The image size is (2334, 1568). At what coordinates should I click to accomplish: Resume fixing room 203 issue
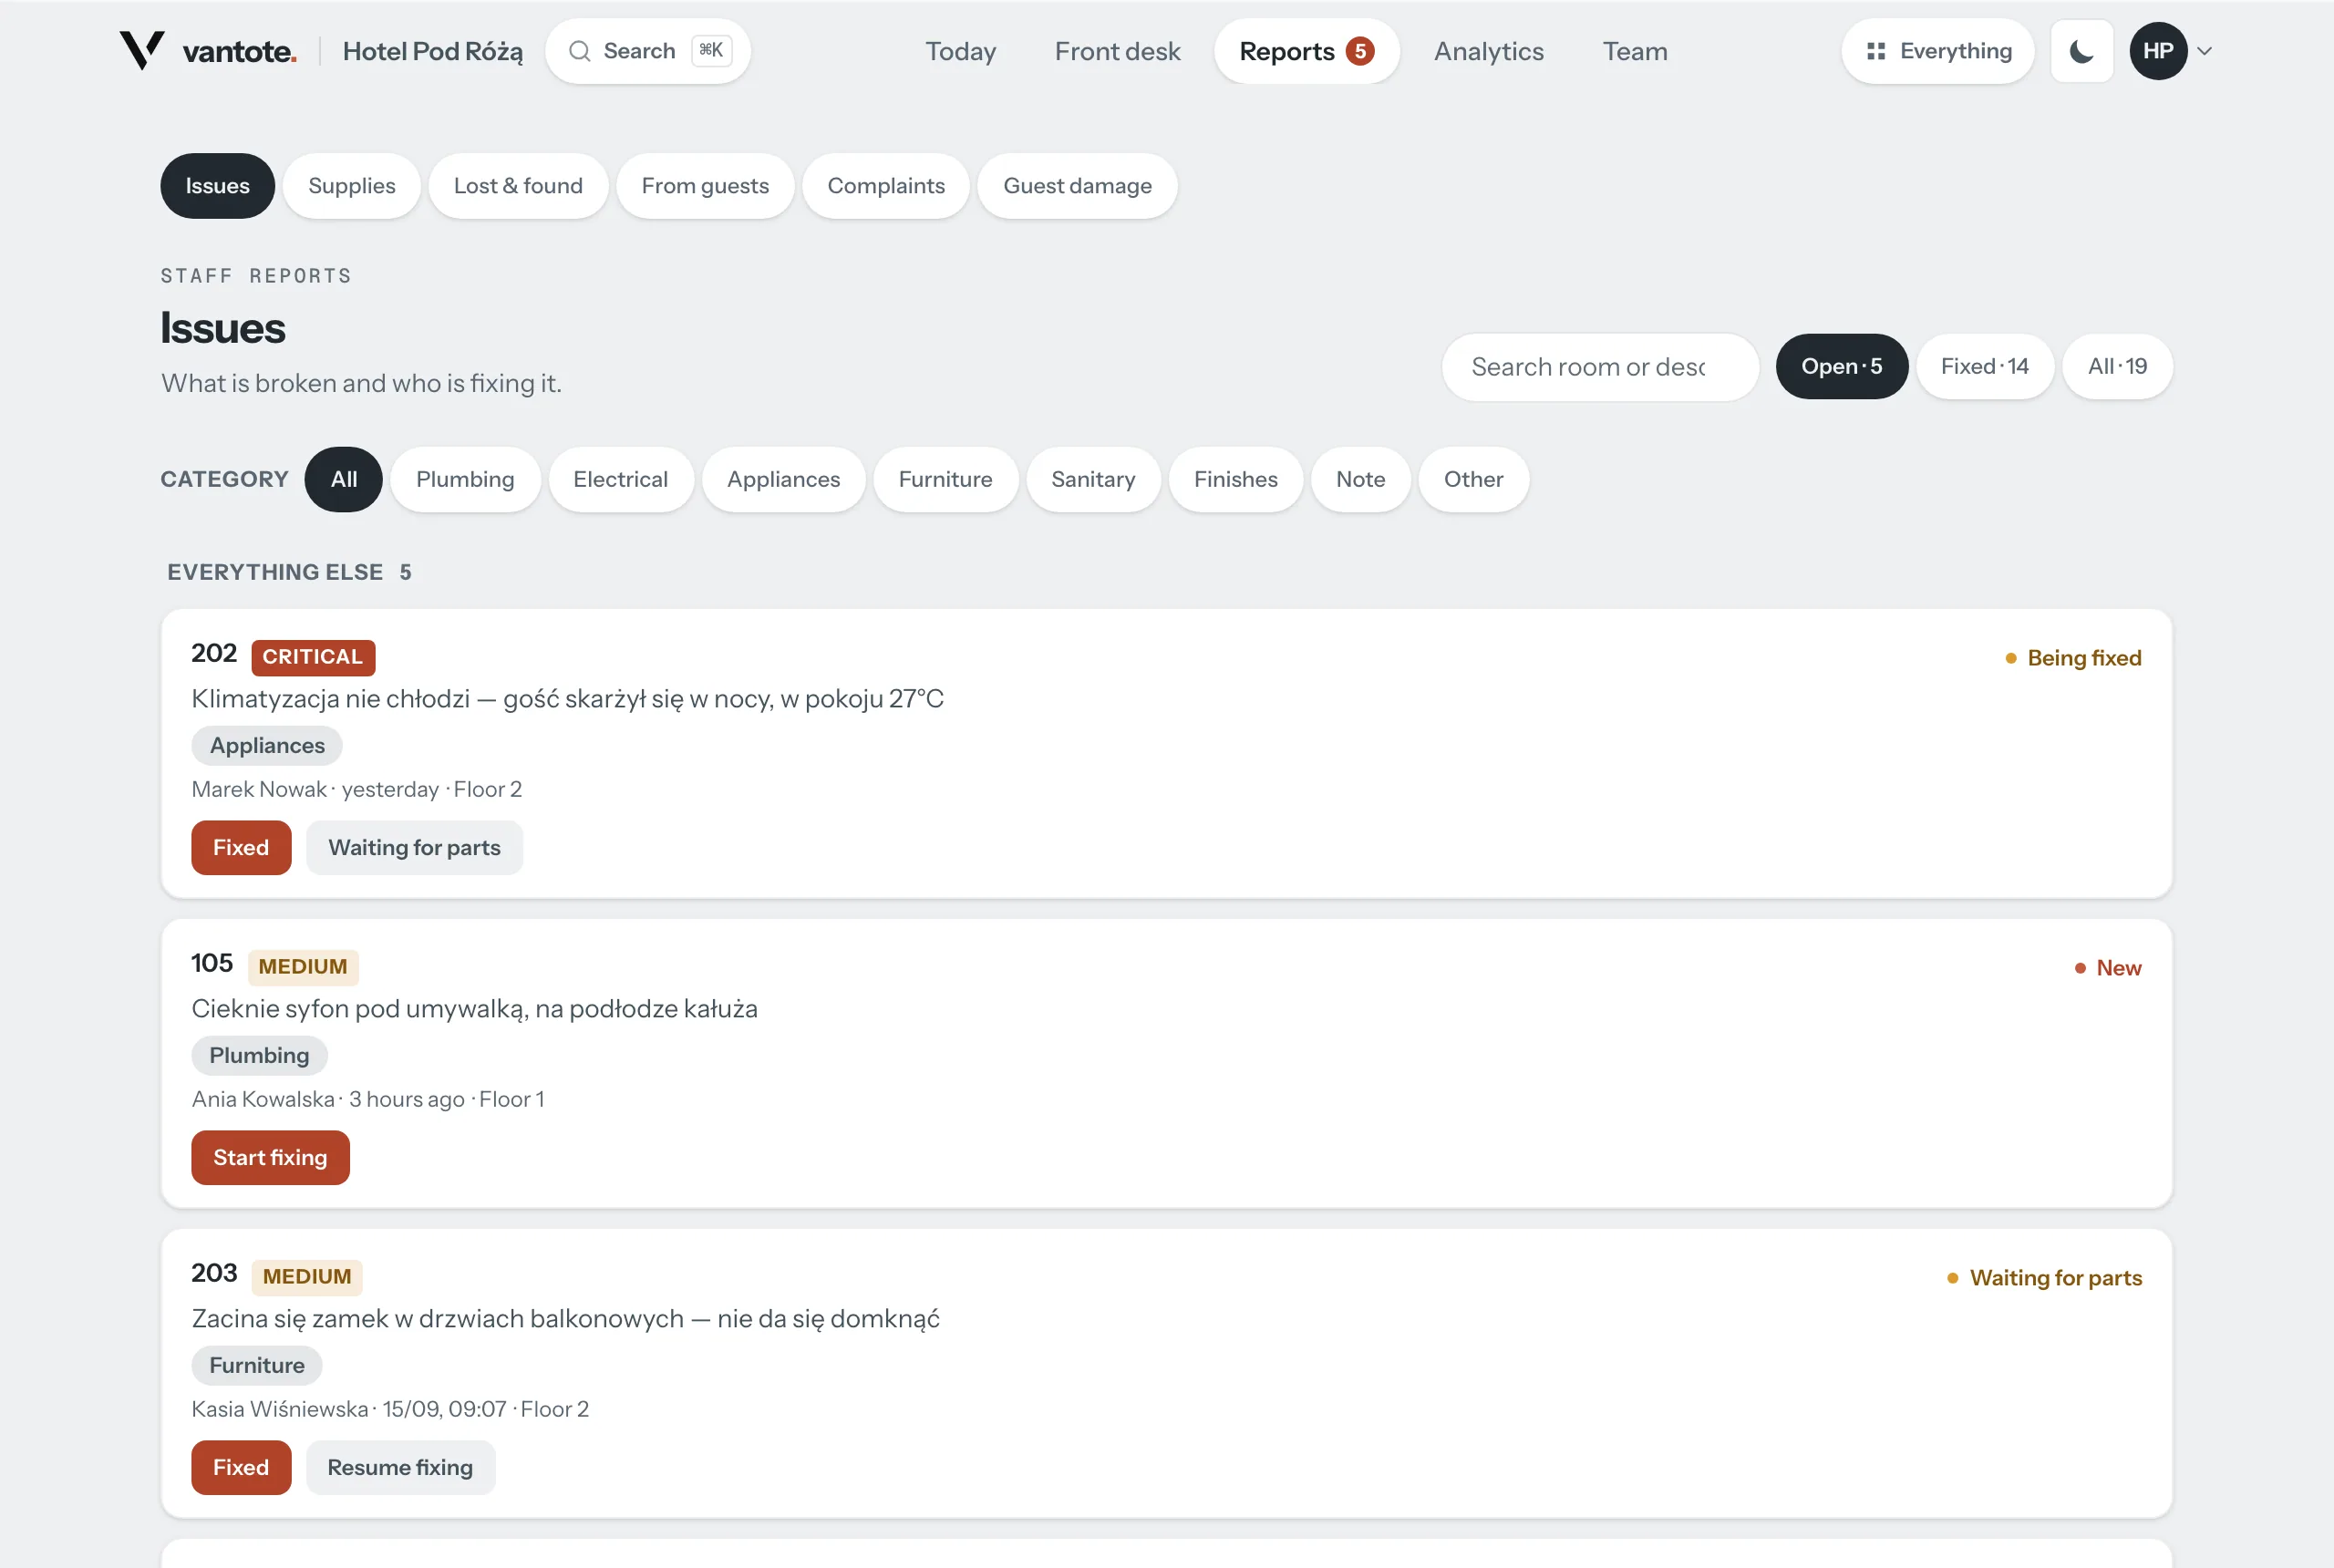(400, 1468)
